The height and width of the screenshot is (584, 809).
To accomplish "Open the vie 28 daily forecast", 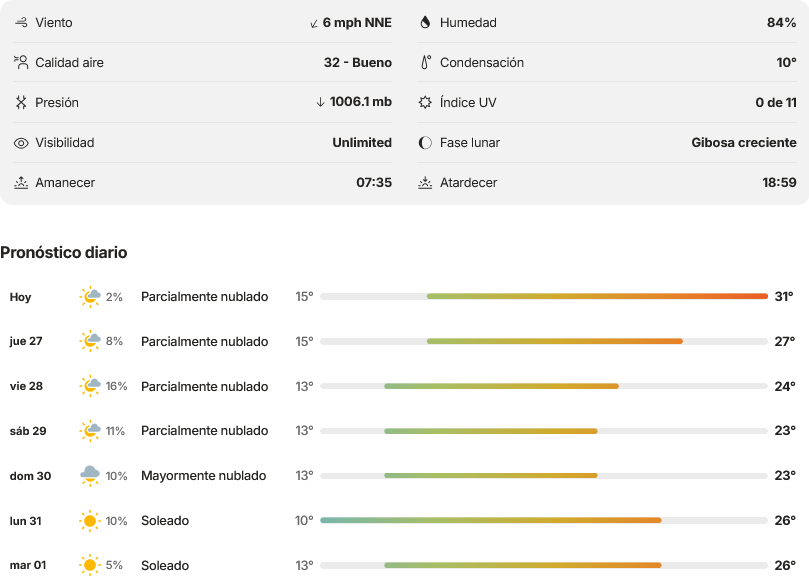I will point(402,386).
